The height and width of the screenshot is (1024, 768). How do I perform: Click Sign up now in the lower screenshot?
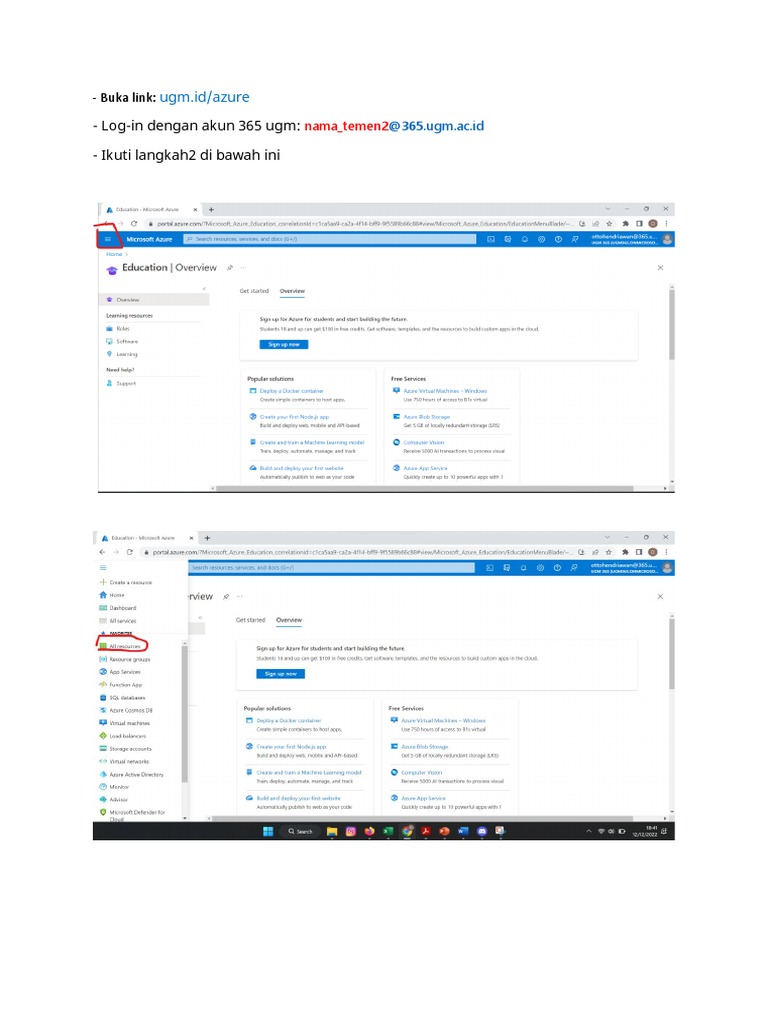(x=280, y=674)
